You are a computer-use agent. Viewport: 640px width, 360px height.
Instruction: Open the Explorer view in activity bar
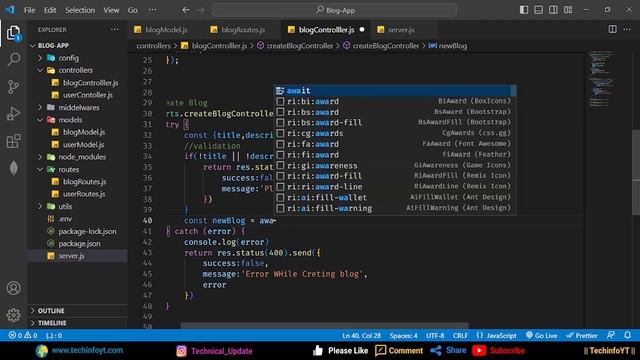13,33
